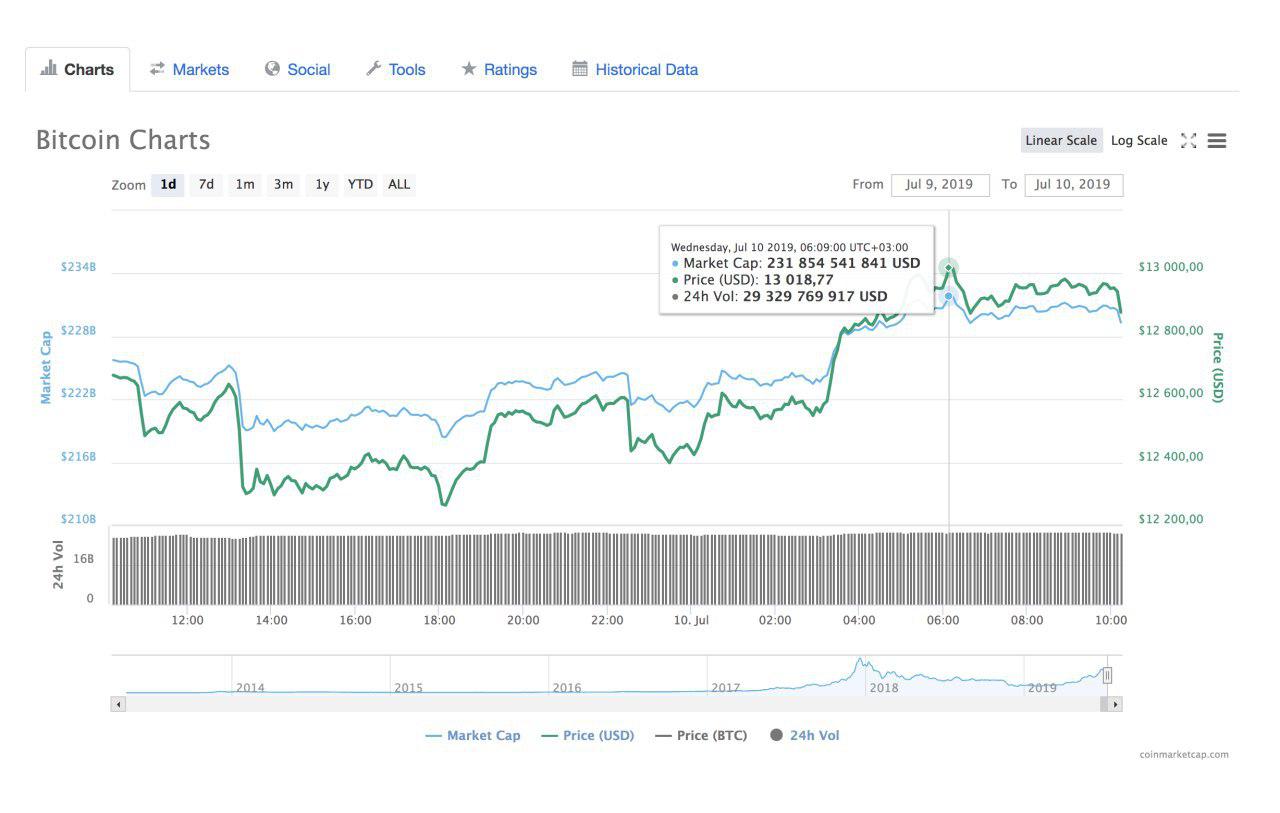Set zoom range to YTD
1280x813 pixels.
click(360, 184)
